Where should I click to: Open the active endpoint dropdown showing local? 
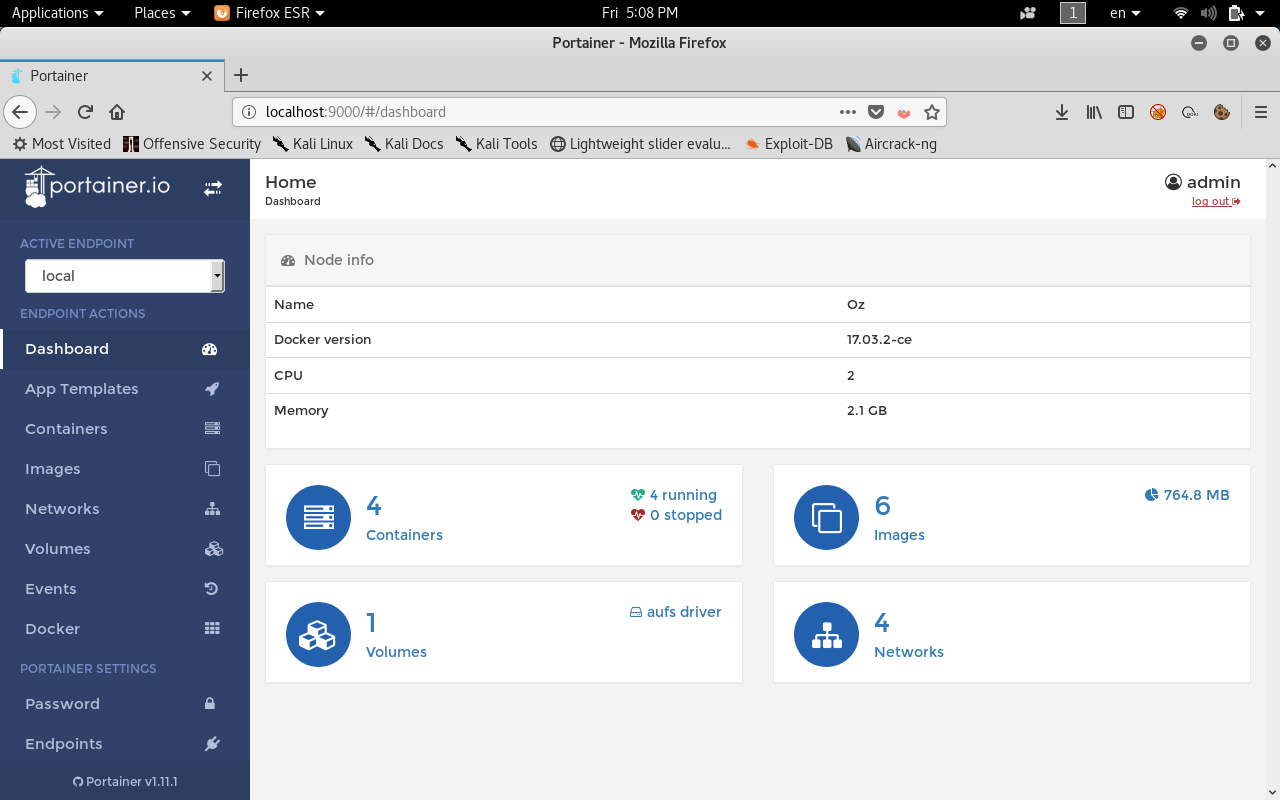124,276
